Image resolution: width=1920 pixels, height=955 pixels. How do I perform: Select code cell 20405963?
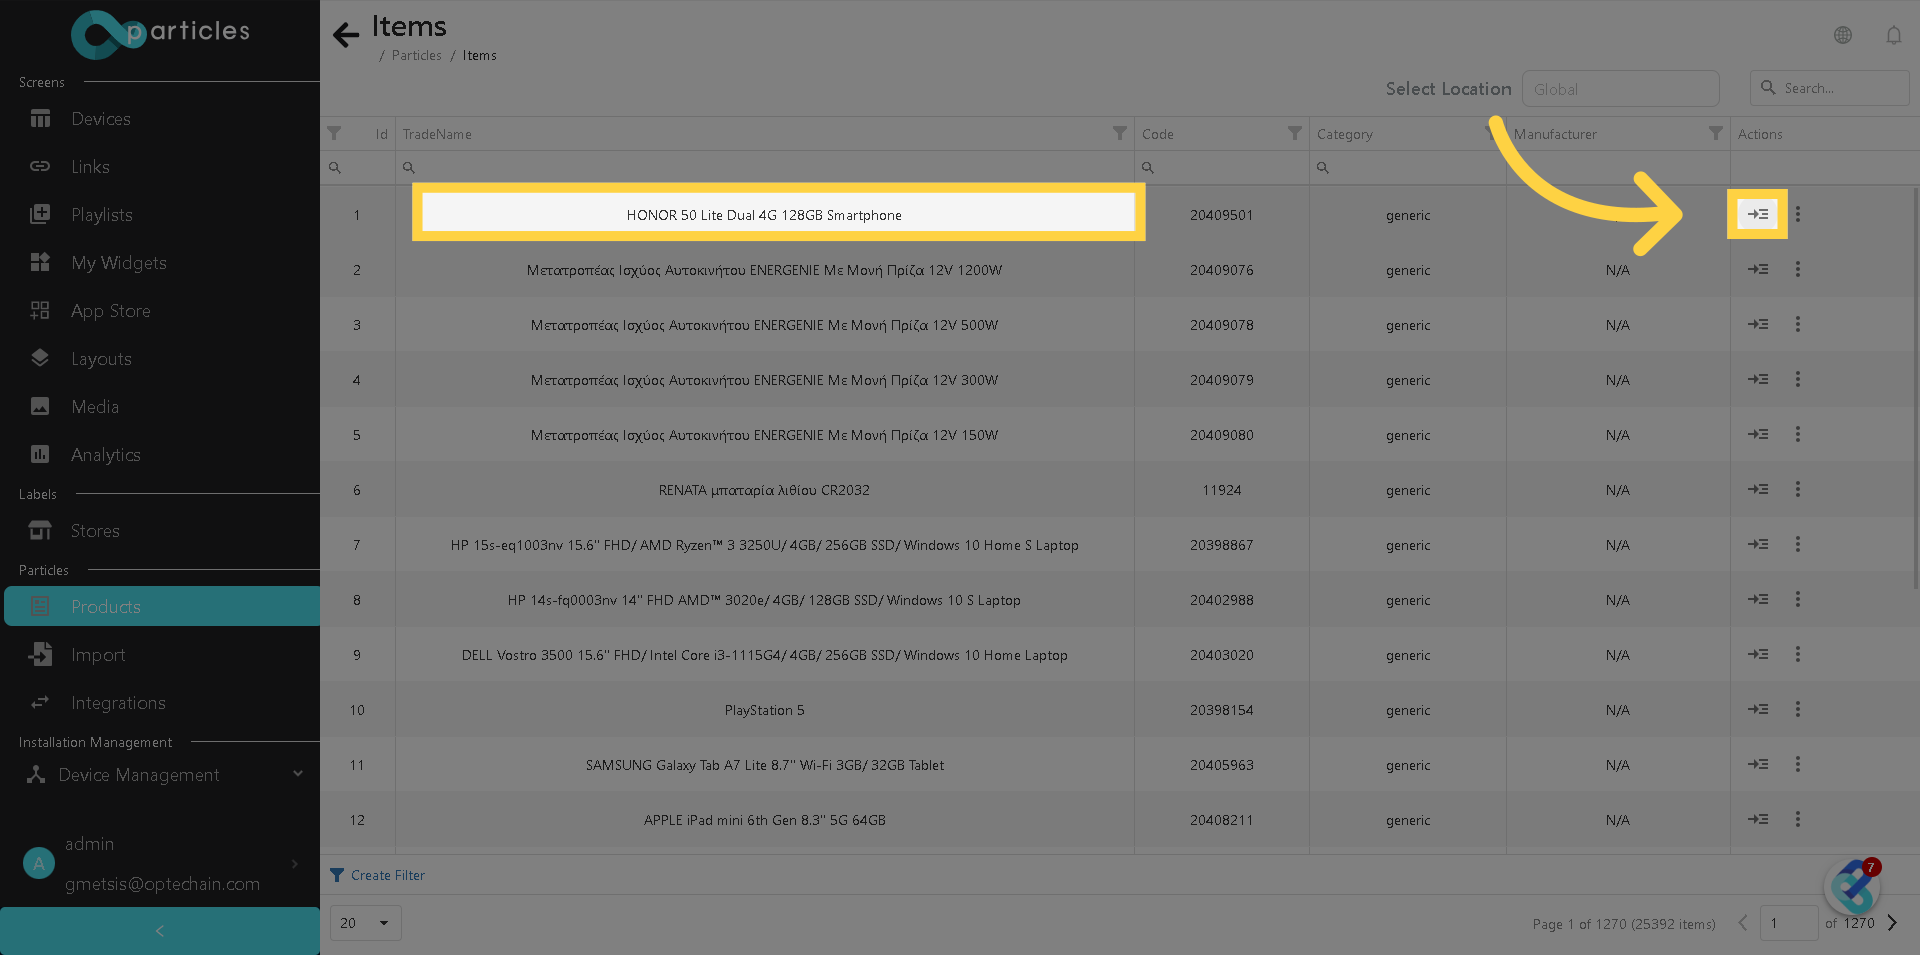pyautogui.click(x=1222, y=765)
